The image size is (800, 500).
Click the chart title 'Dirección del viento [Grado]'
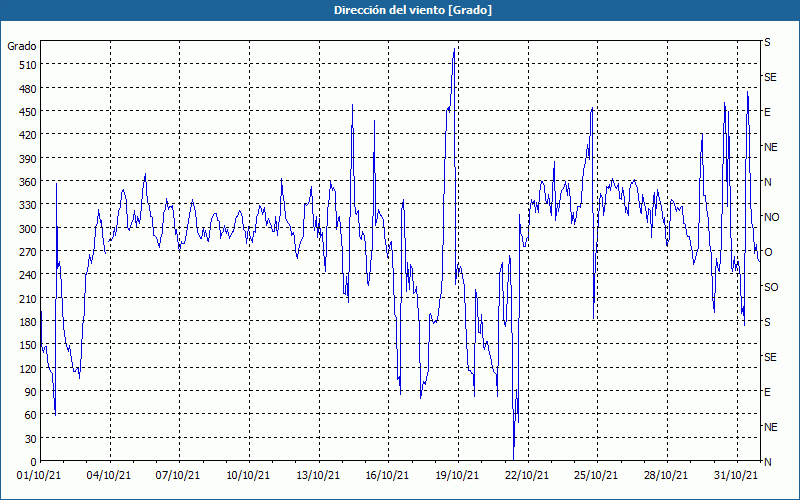(413, 10)
